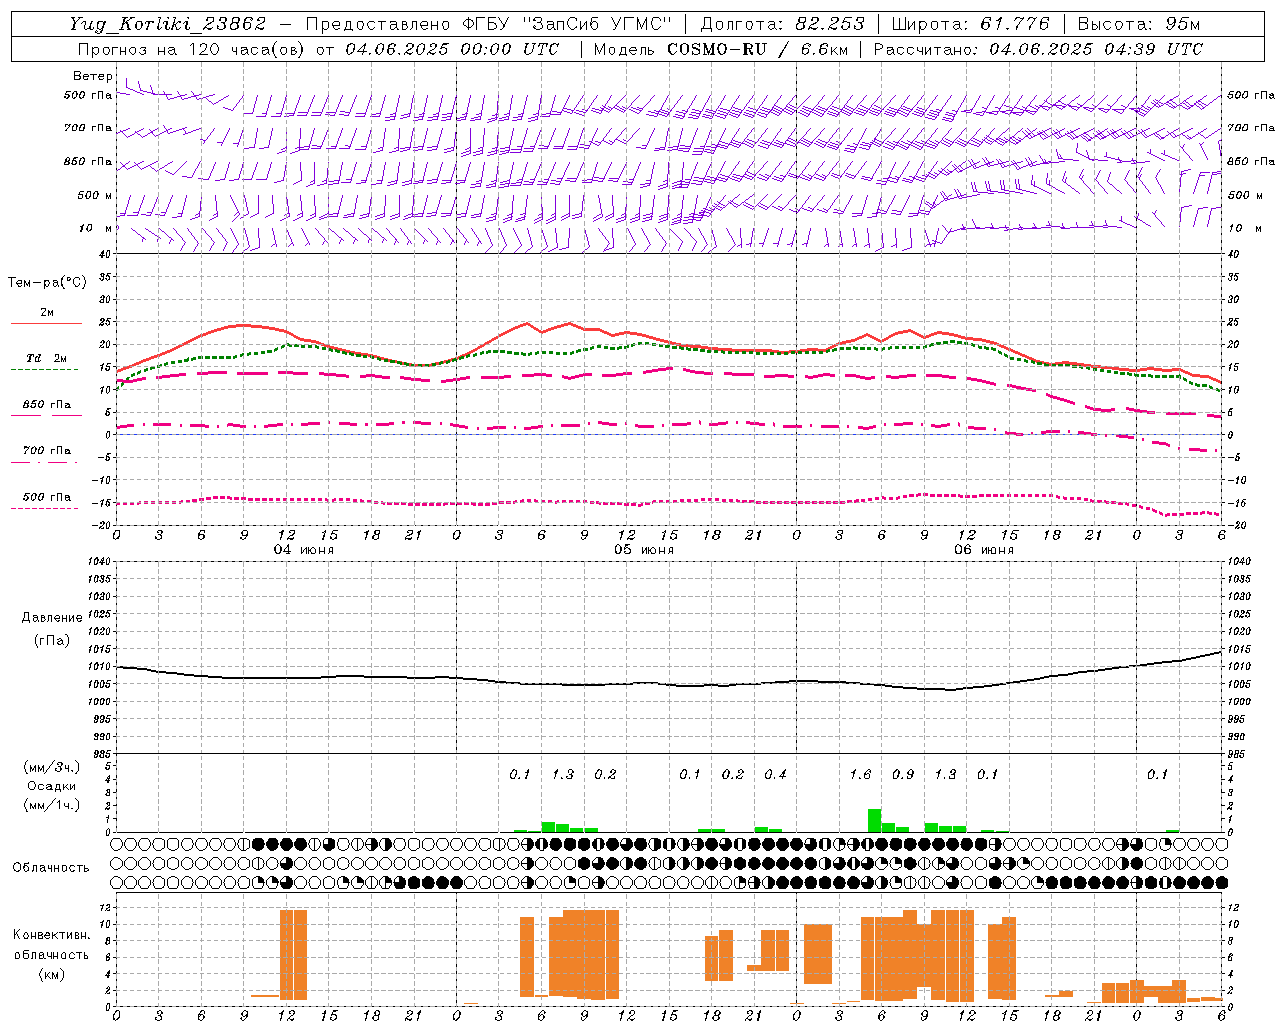Click the 'Рассчитано: 04.06.2025 04:39 UTC' text

coord(1038,49)
